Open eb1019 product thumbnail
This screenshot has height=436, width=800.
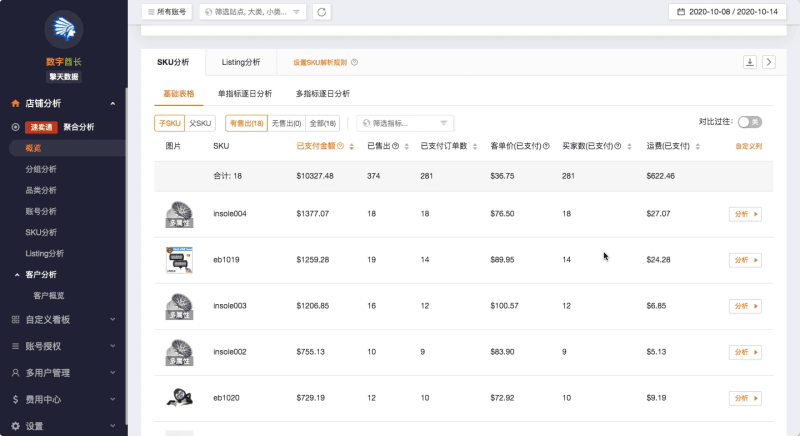coord(179,260)
